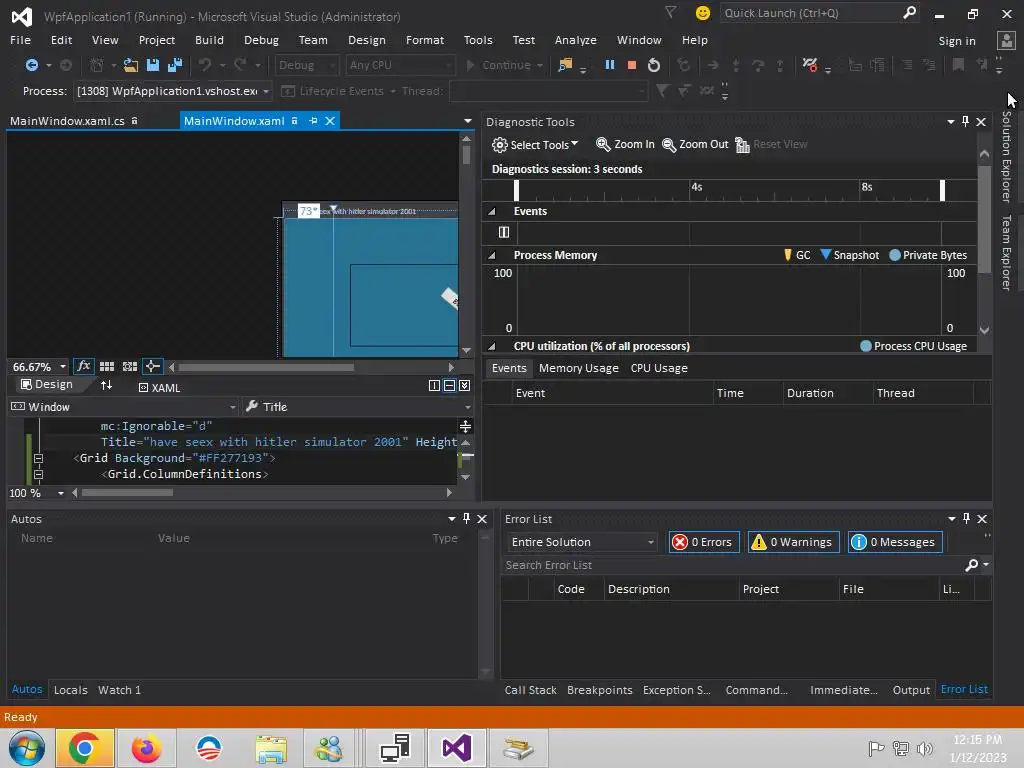Stop debugging with the red square button
Screen dimensions: 1024x768
(x=632, y=65)
